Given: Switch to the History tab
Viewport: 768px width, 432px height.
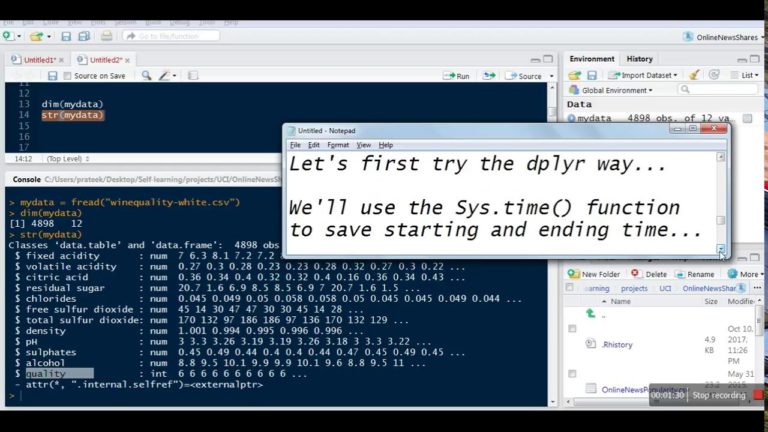Looking at the screenshot, I should [x=640, y=59].
